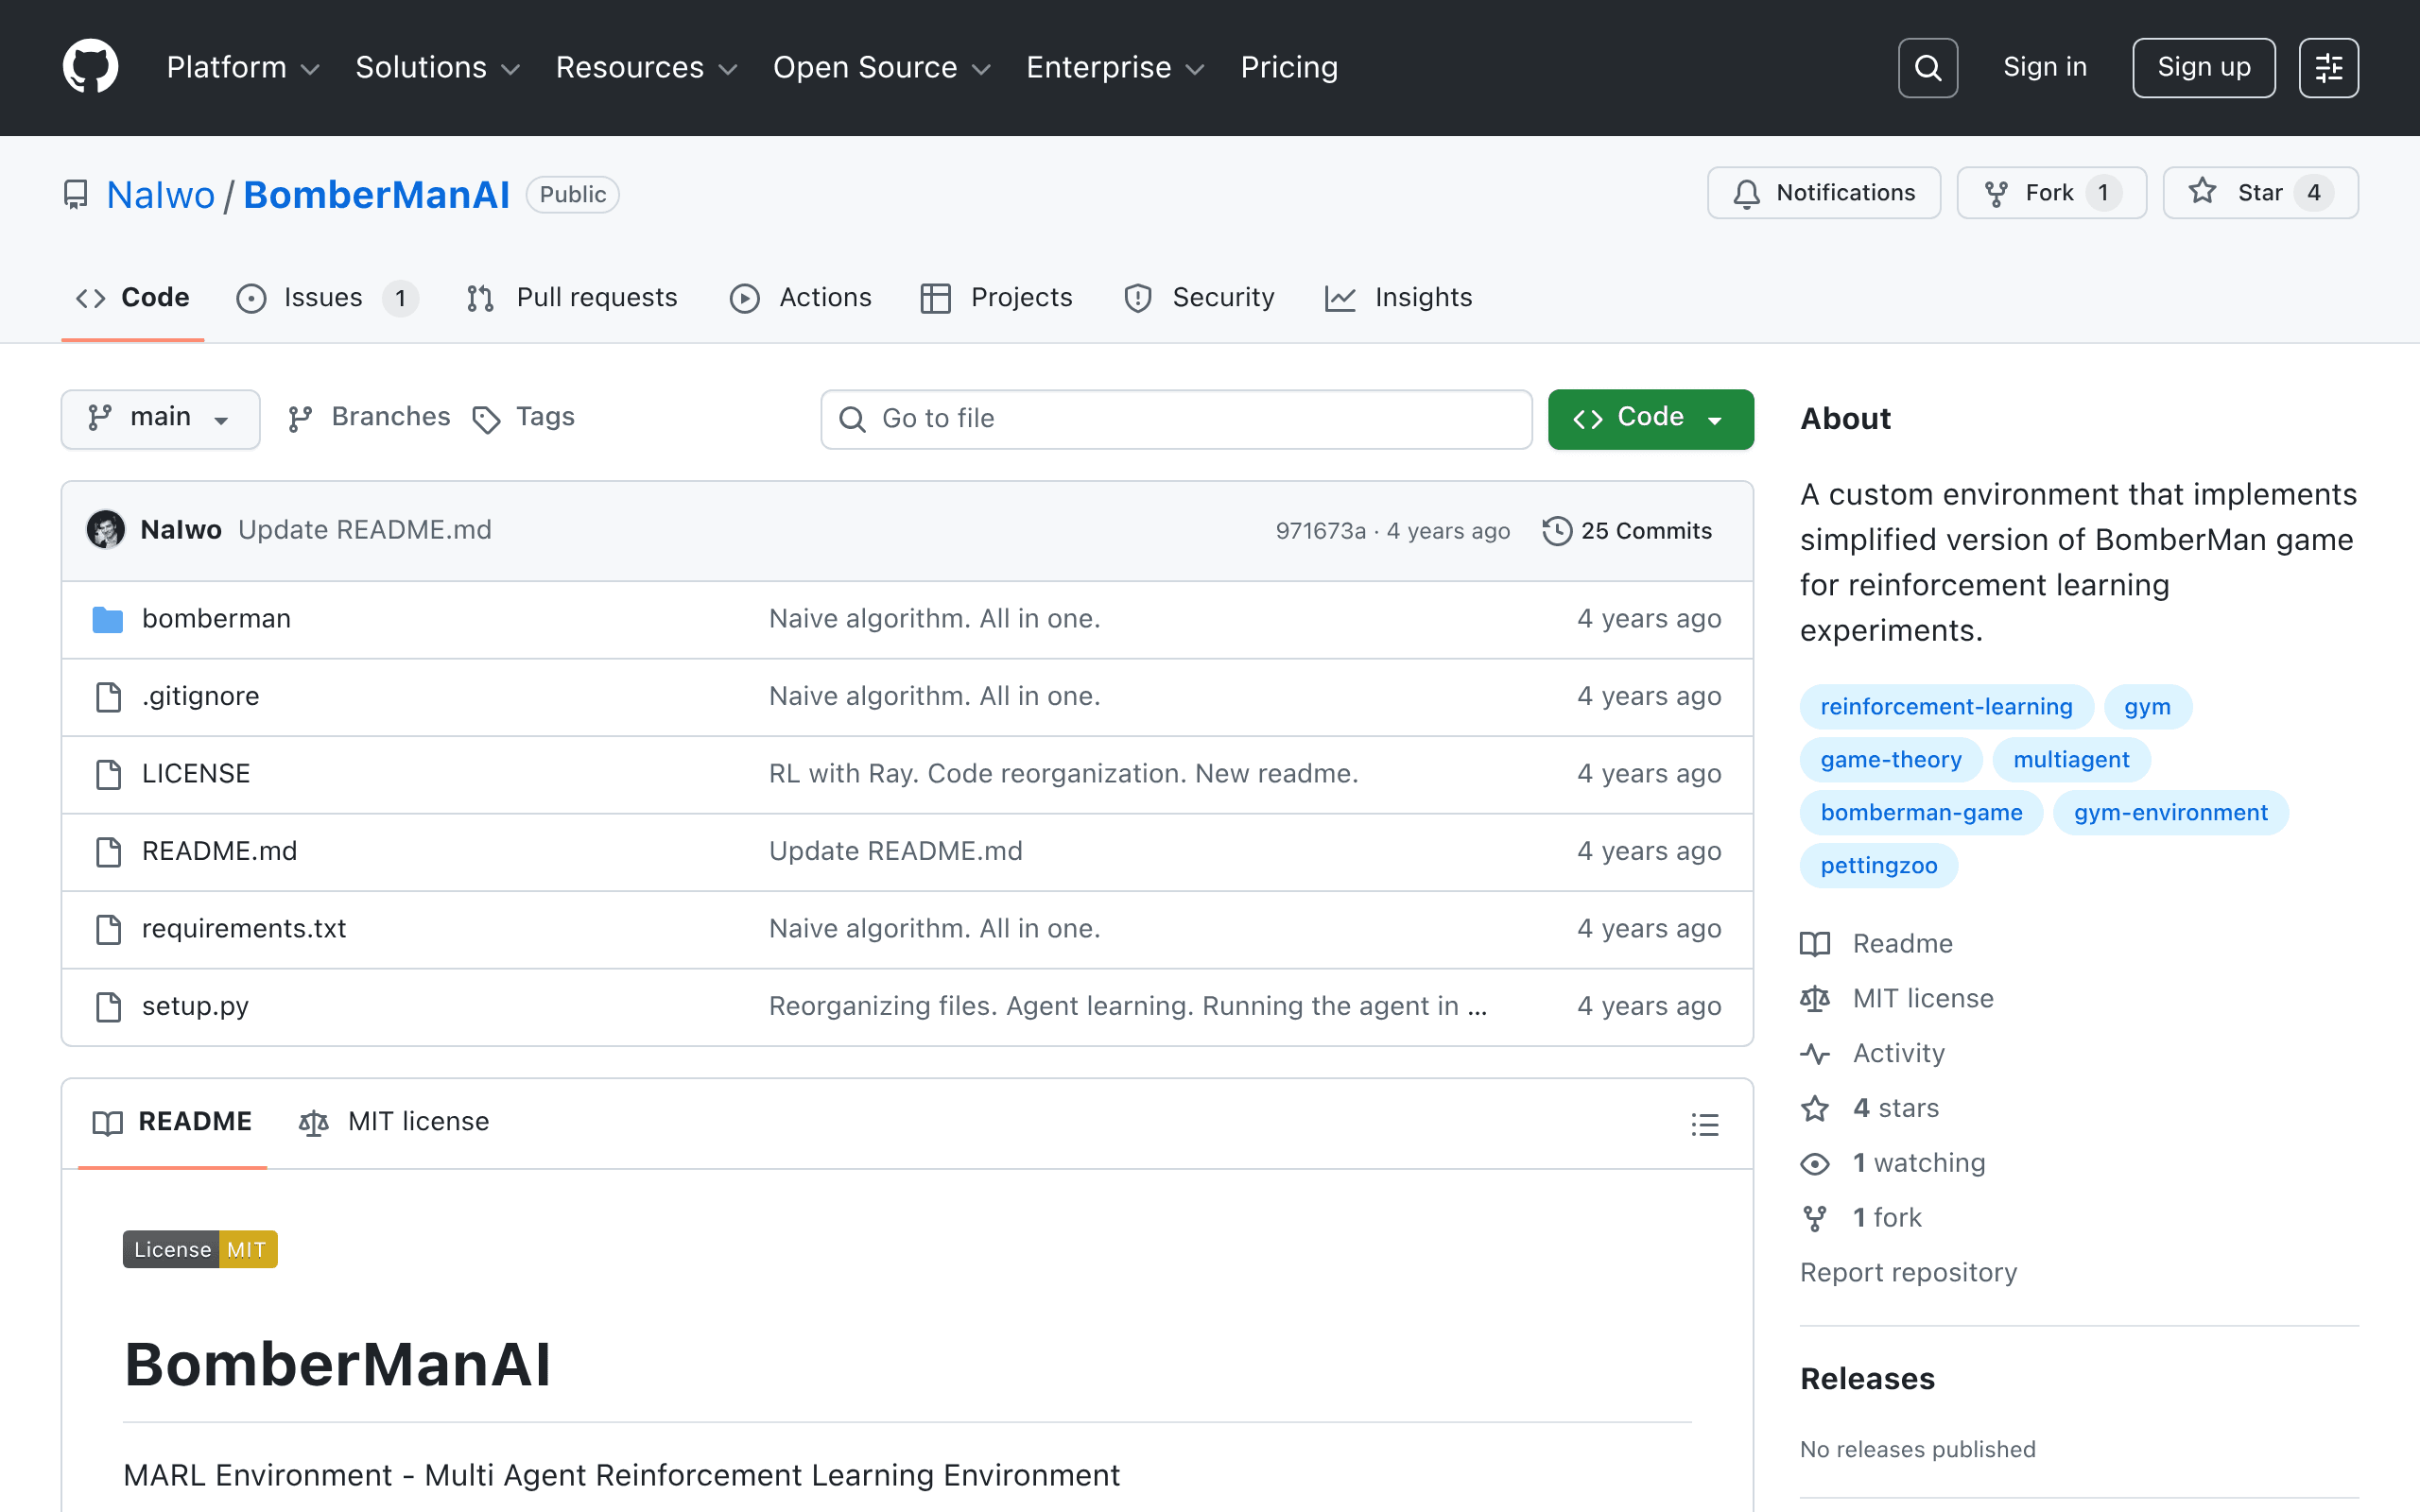This screenshot has width=2420, height=1512.
Task: Switch to the Security tab
Action: tap(1200, 298)
